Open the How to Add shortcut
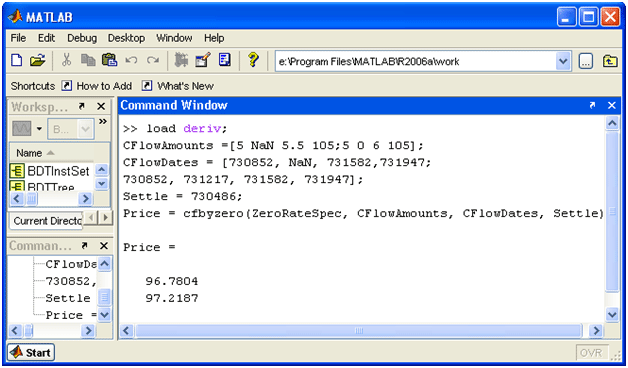The width and height of the screenshot is (628, 368). [97, 86]
